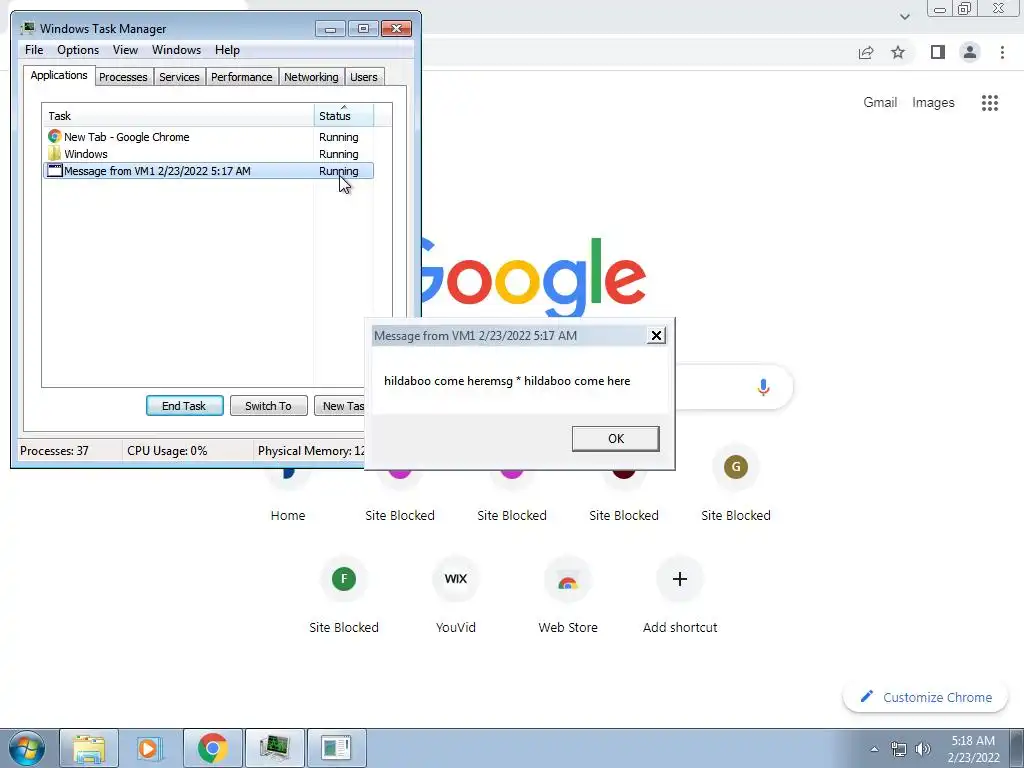1024x768 pixels.
Task: Click the voice search microphone icon
Action: [x=763, y=387]
